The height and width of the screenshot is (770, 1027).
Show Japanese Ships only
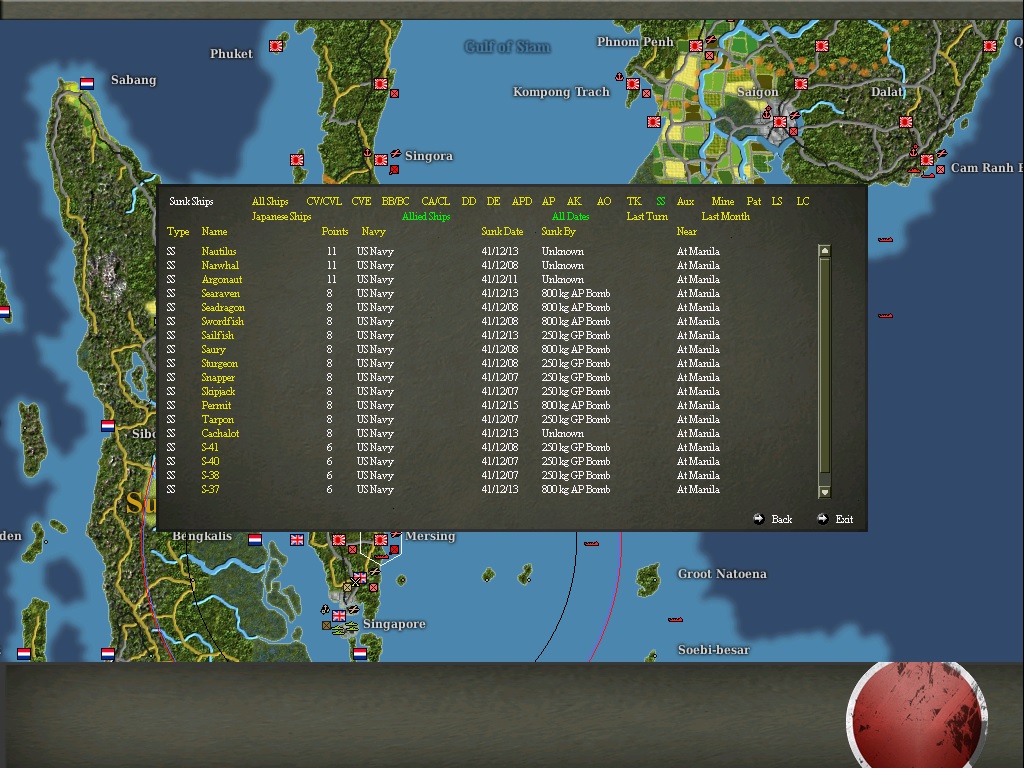click(x=282, y=217)
